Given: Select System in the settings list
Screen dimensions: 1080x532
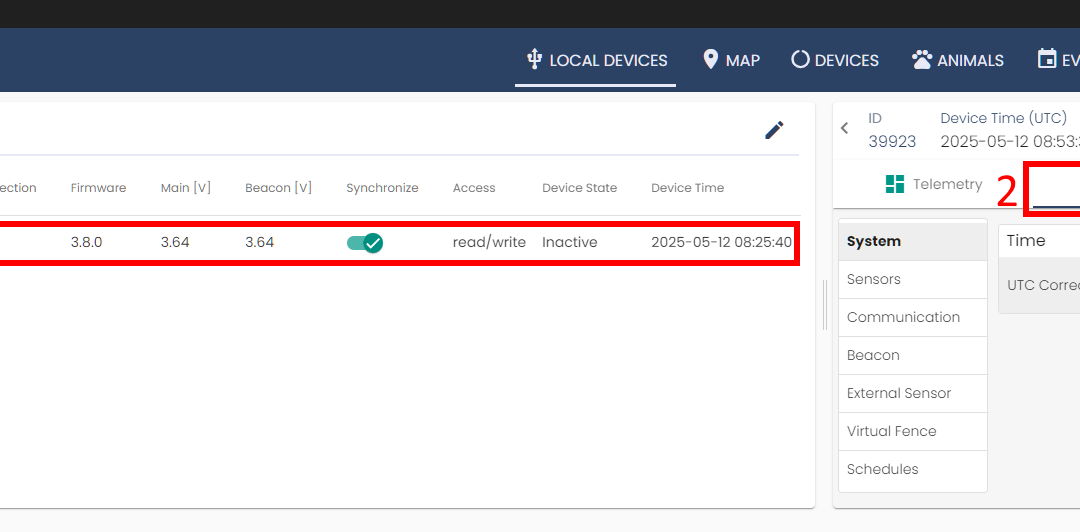Looking at the screenshot, I should point(912,241).
